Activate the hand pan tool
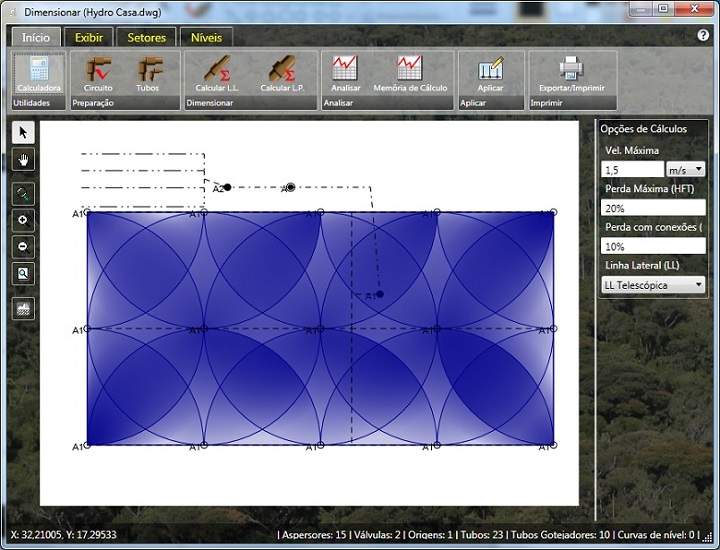This screenshot has height=550, width=720. click(x=24, y=159)
